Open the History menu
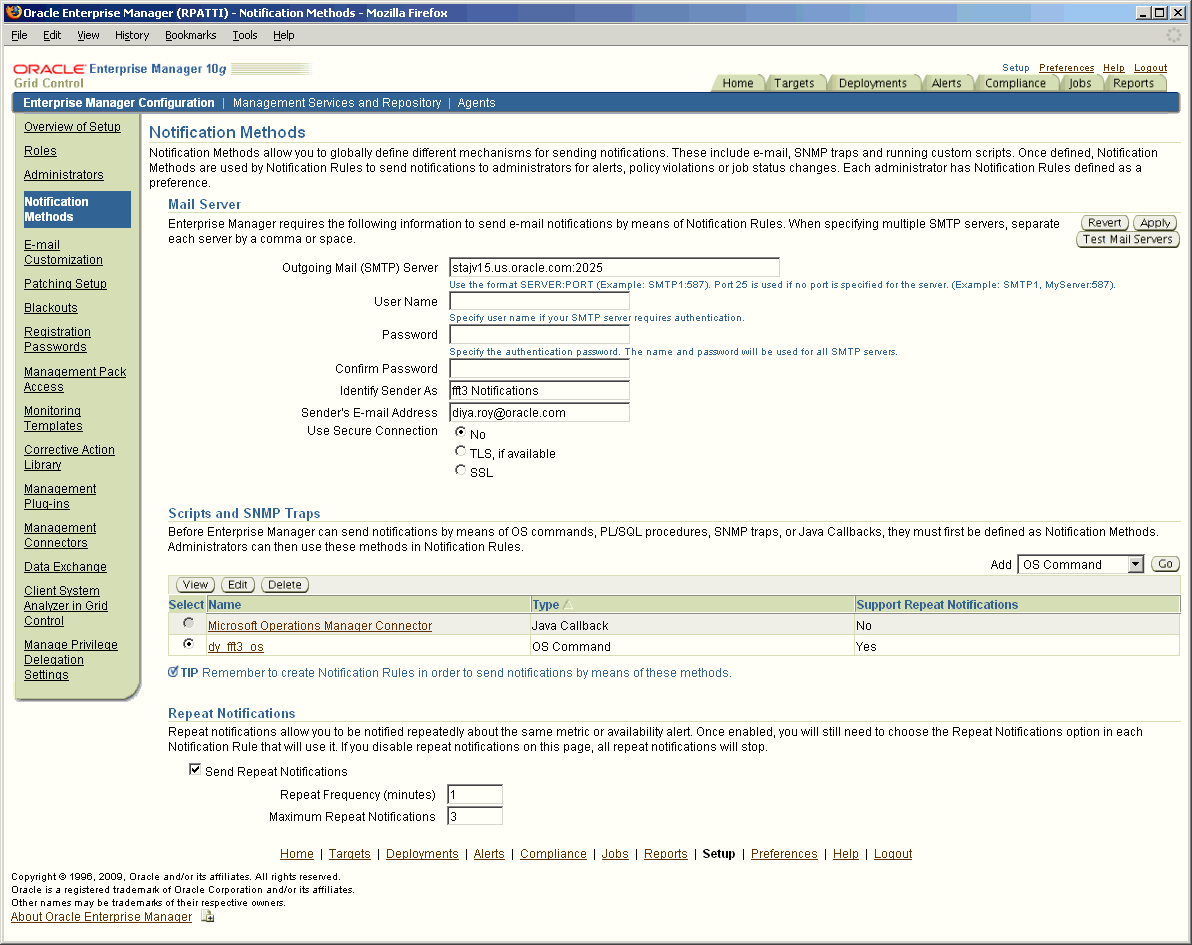Image resolution: width=1192 pixels, height=945 pixels. (132, 35)
